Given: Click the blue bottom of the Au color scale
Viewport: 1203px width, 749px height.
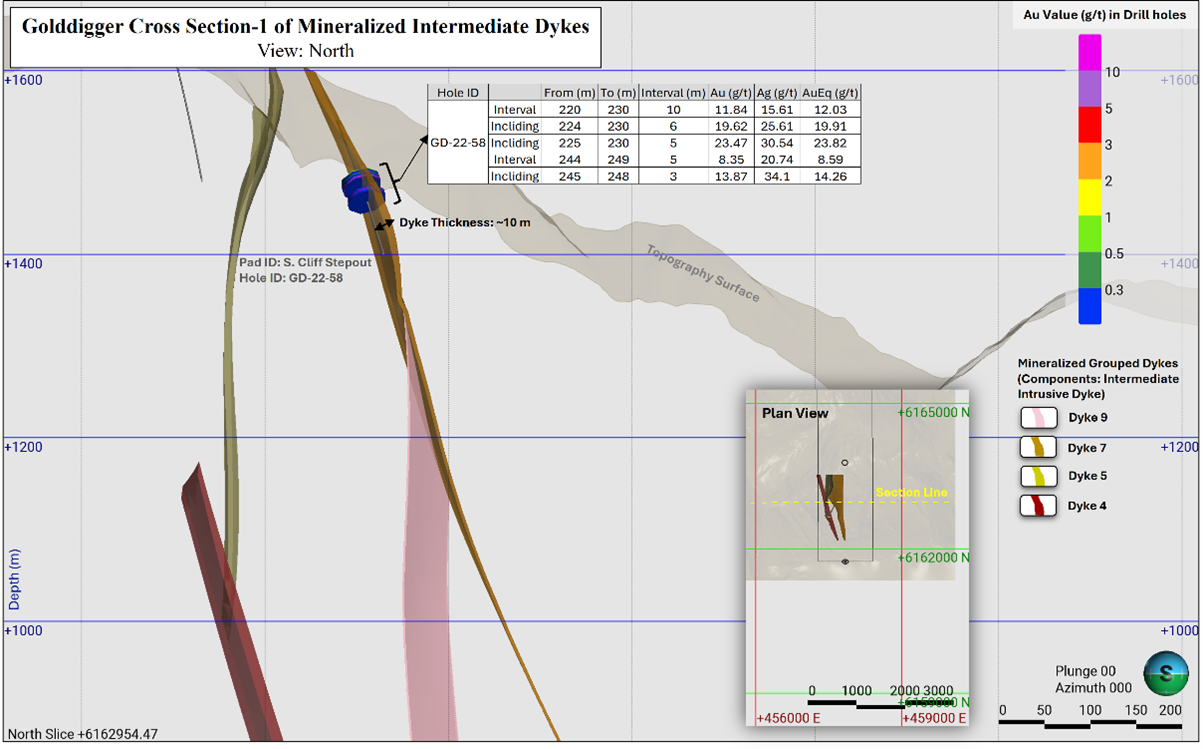Looking at the screenshot, I should click(1090, 306).
